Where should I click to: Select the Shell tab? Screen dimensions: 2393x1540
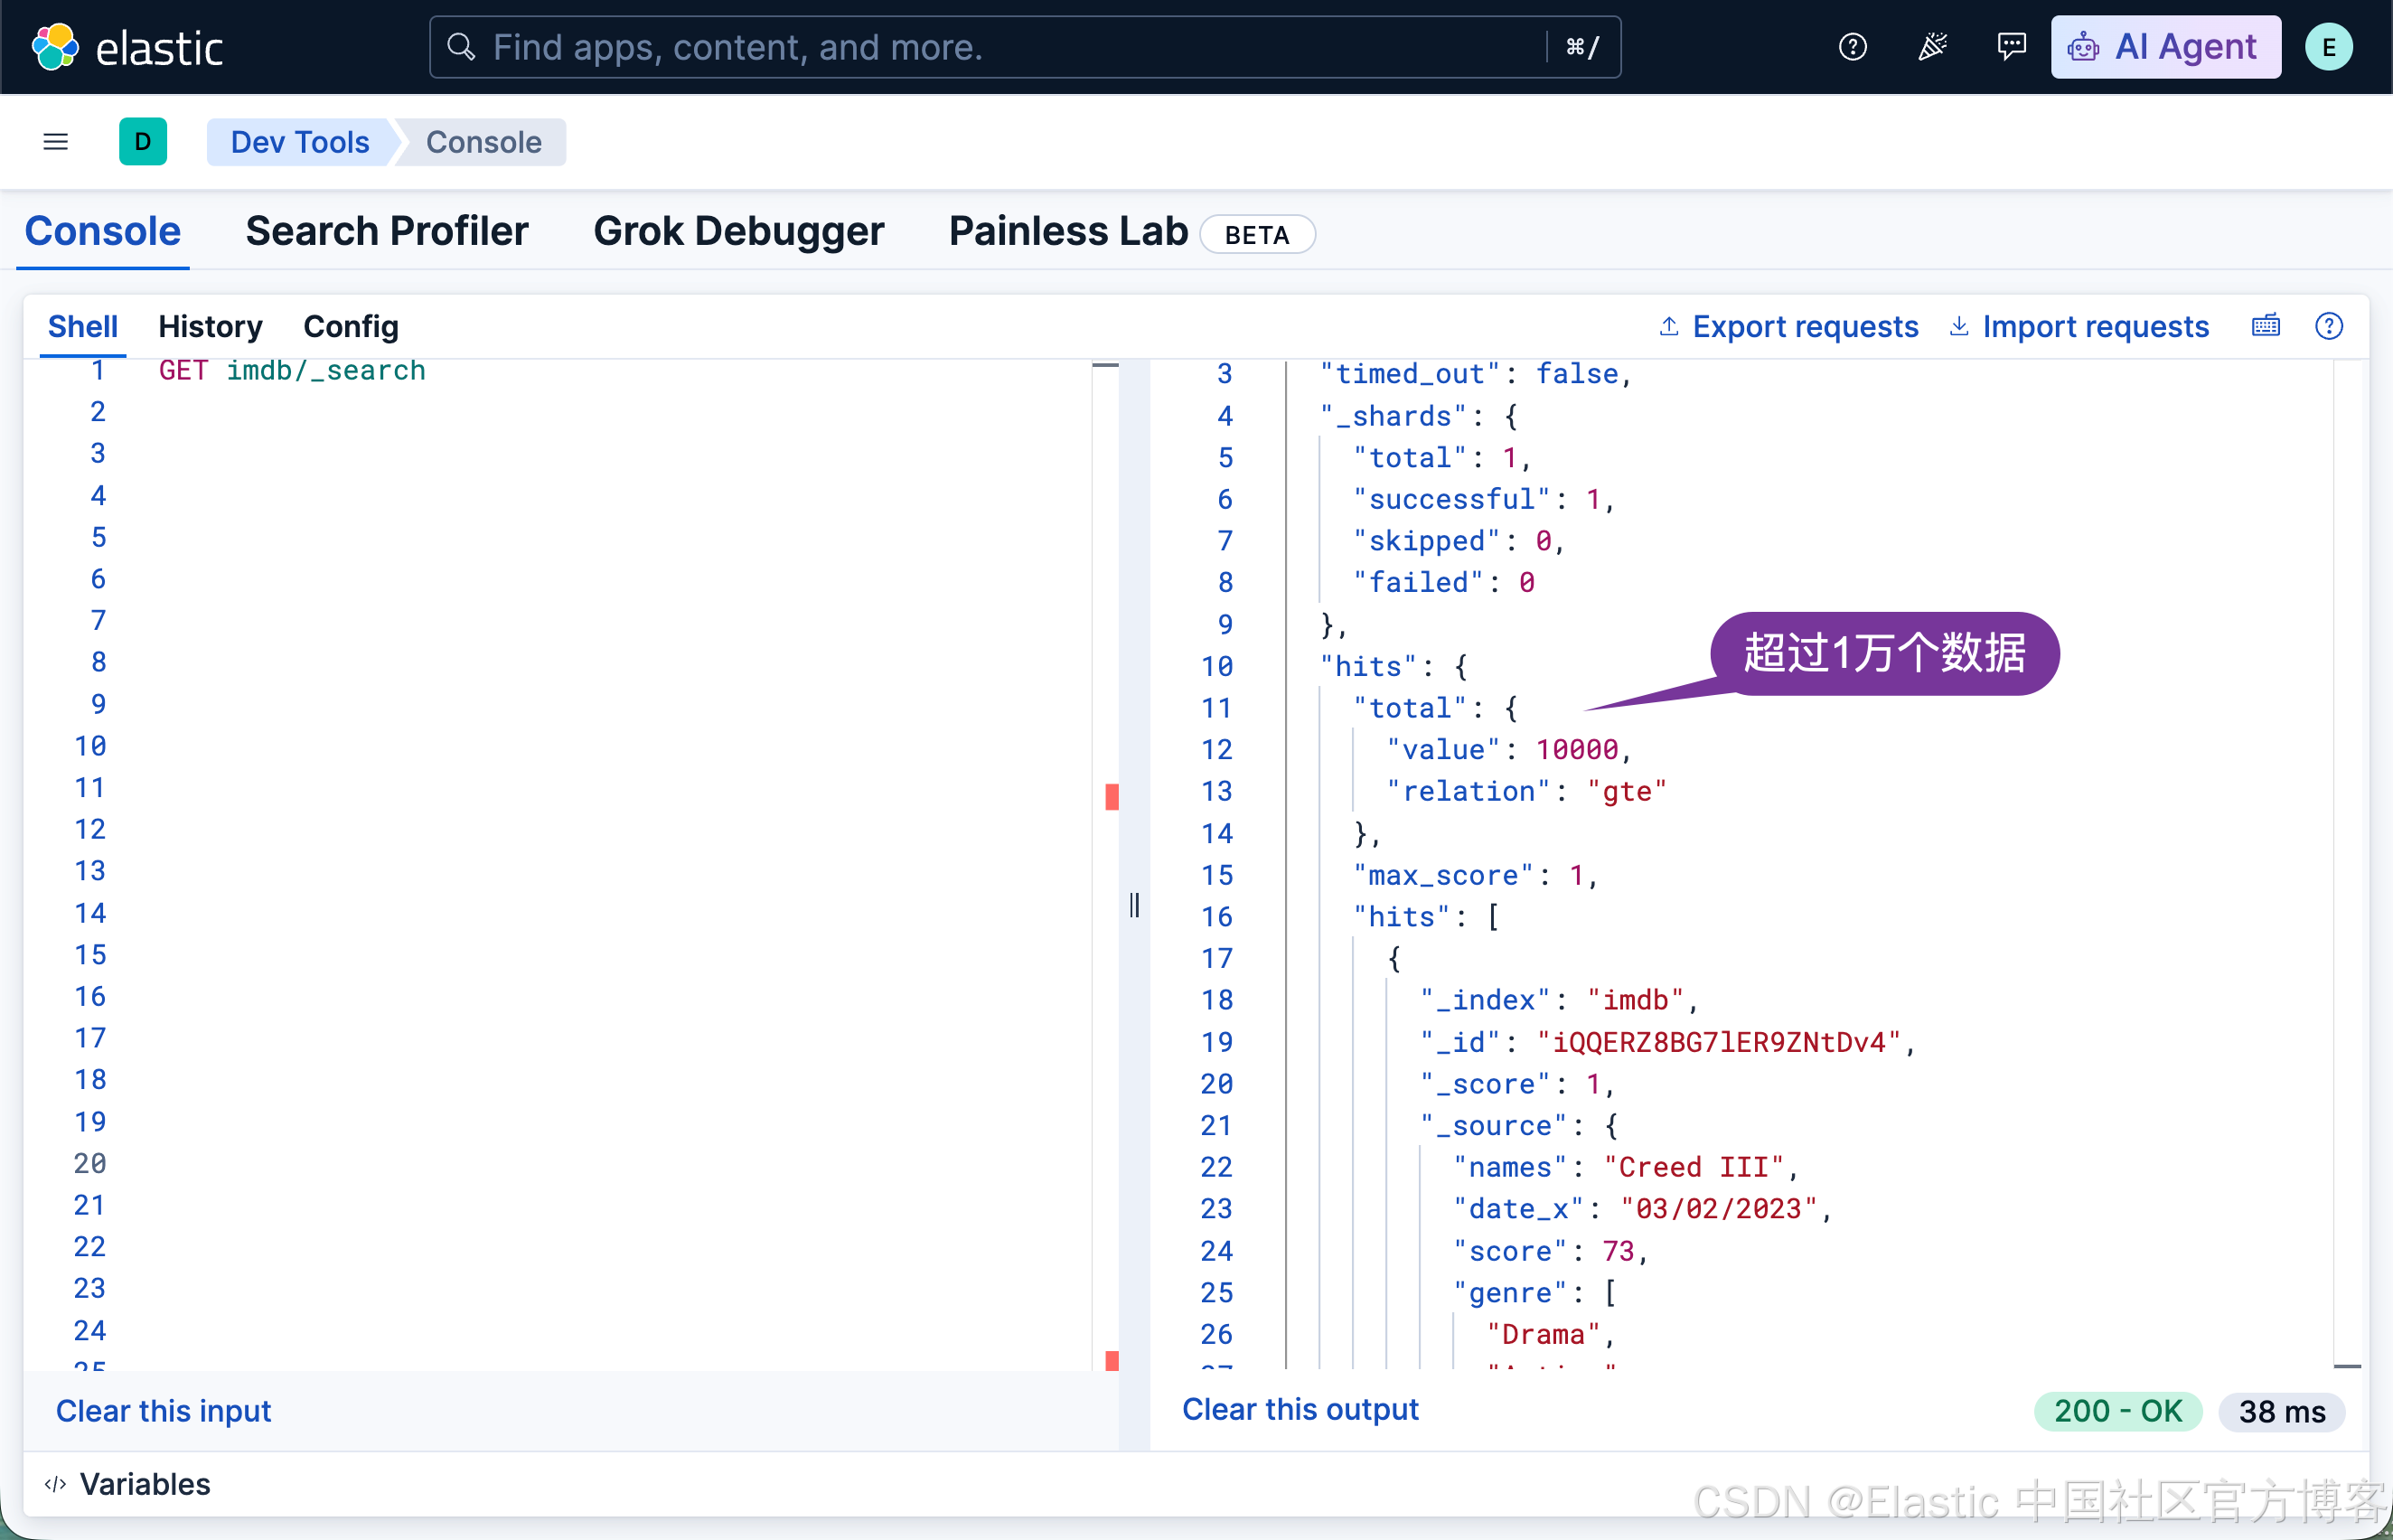point(83,326)
